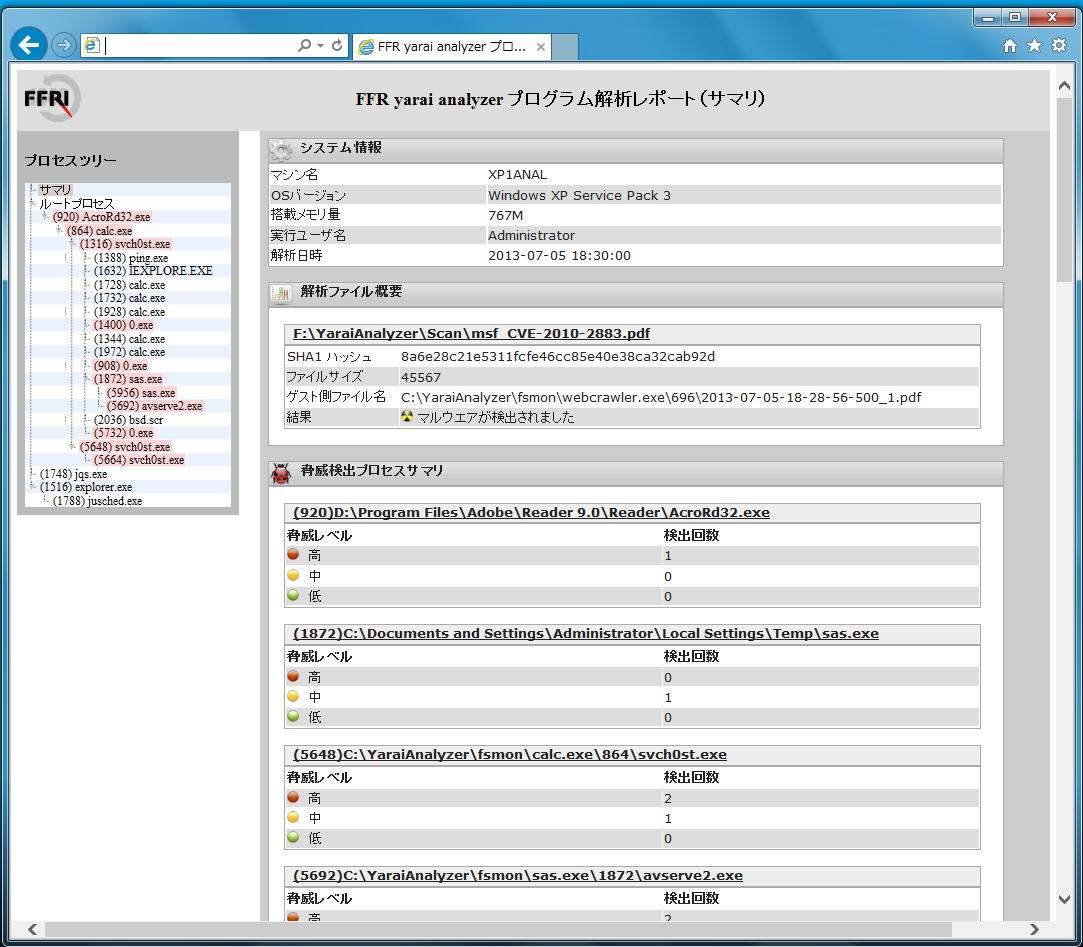Collapse the (1516) explorer.exe tree branch
Screen dimensions: 1083x947
point(32,487)
